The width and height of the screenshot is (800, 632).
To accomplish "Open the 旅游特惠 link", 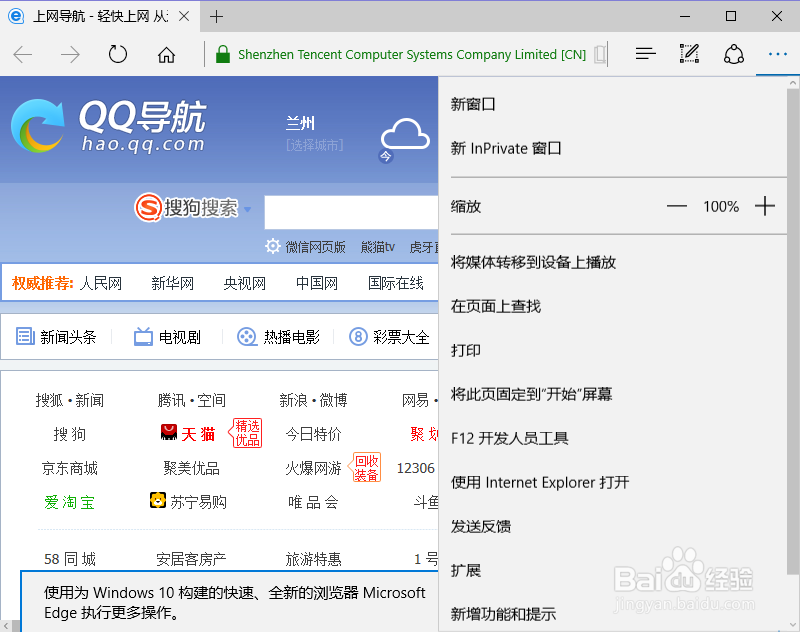I will click(313, 559).
